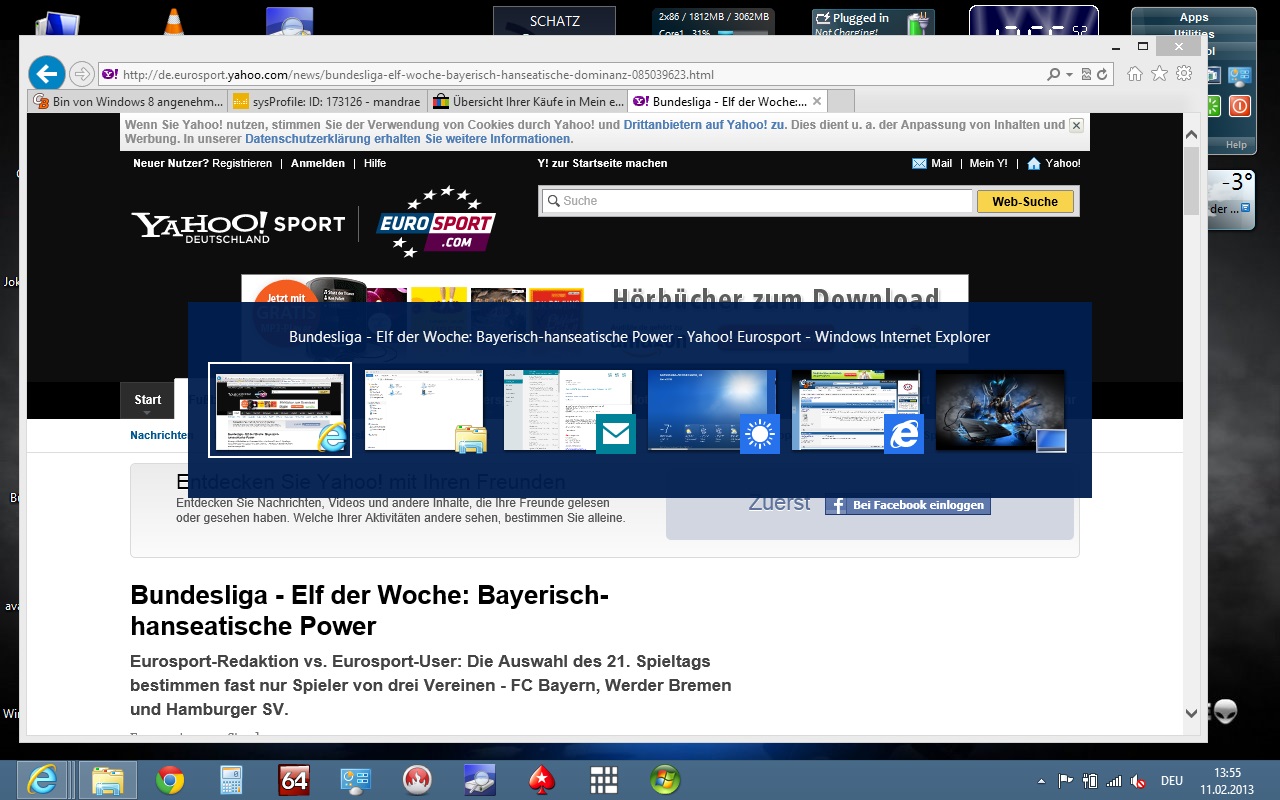
Task: Click 'Y! zur Startseite machen'
Action: tap(602, 163)
